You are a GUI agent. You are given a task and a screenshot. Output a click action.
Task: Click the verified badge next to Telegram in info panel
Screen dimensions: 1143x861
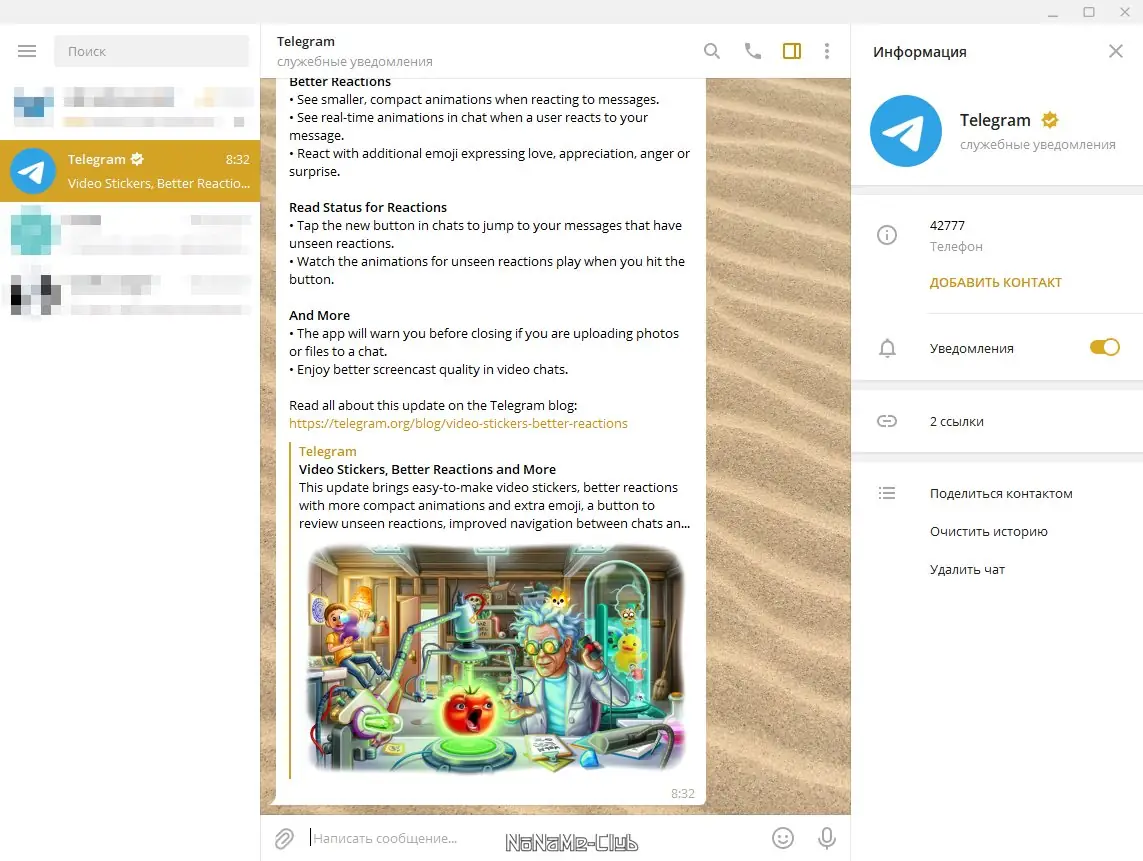pos(1050,120)
